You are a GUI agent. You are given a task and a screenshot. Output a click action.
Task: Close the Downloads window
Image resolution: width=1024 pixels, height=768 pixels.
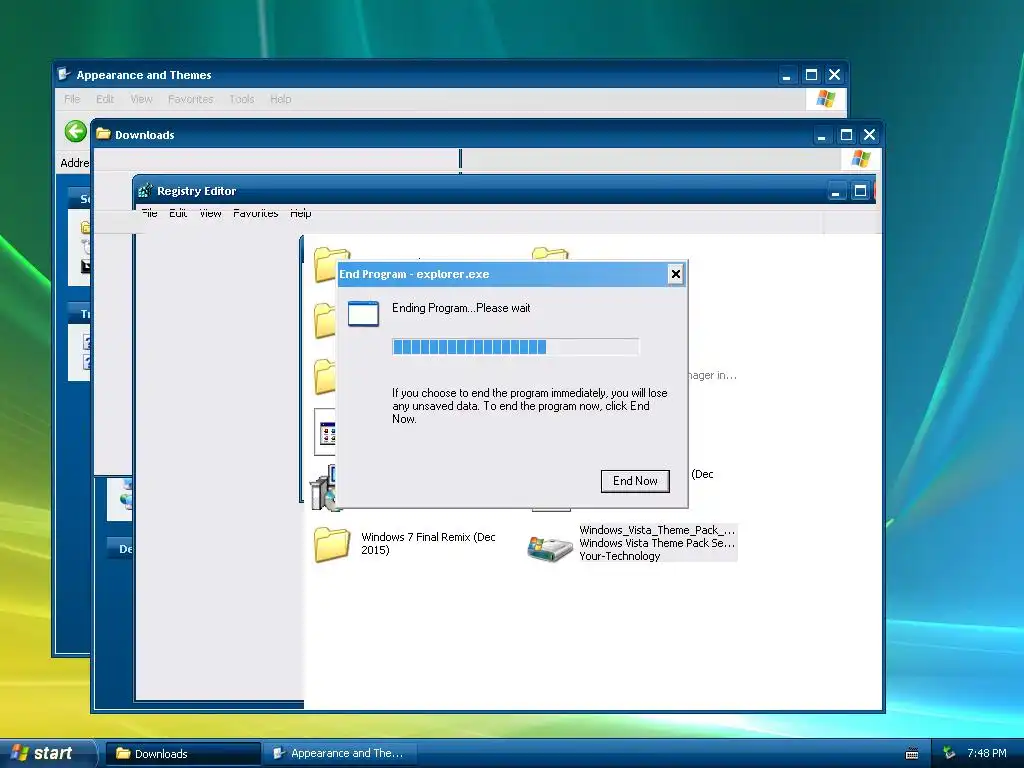[x=869, y=135]
